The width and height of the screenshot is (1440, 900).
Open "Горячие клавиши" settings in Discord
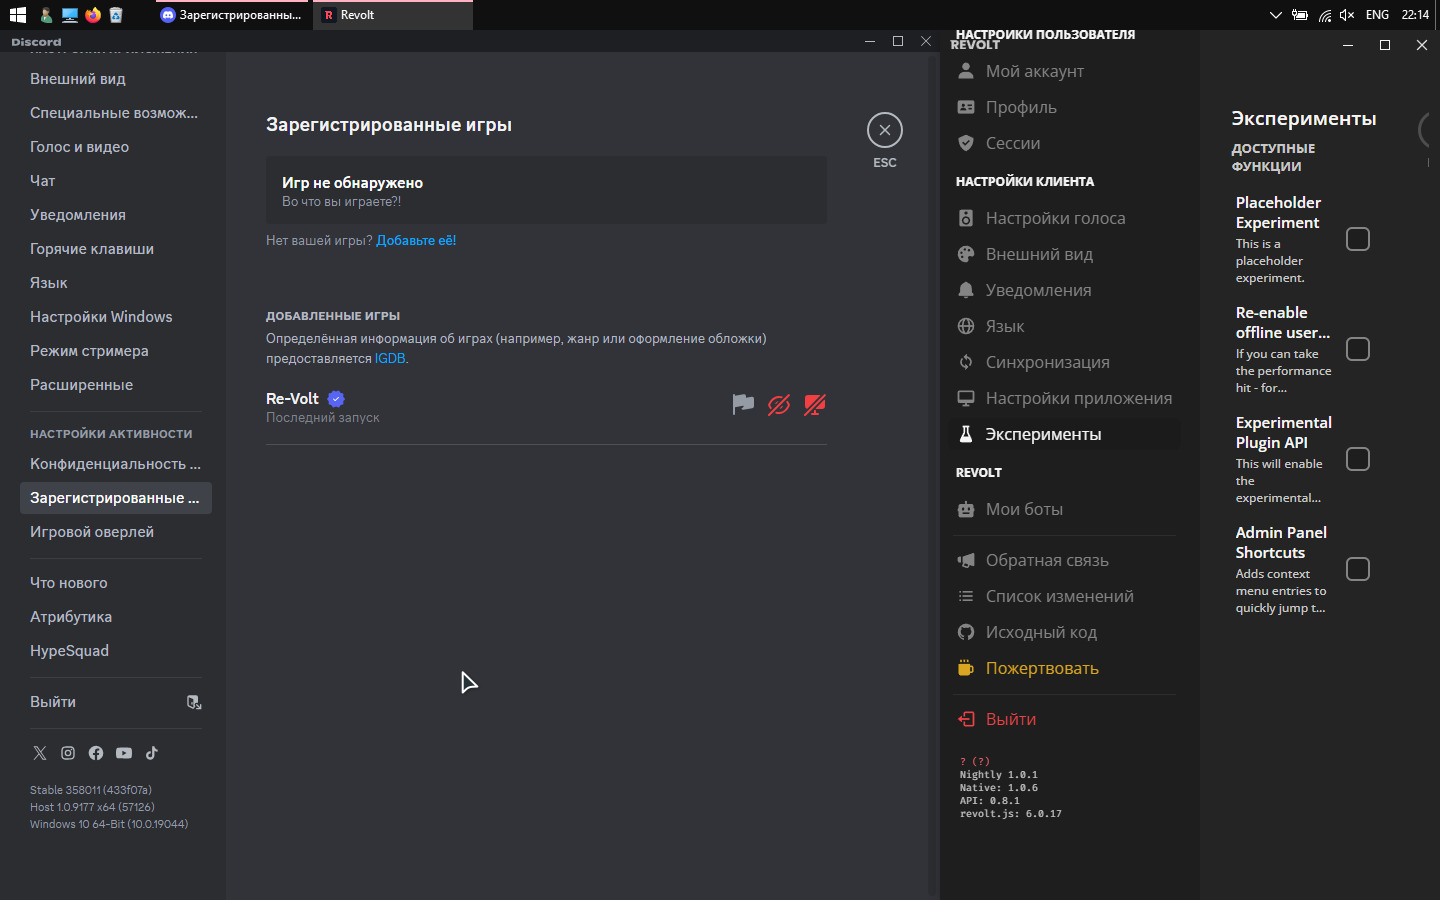[116, 249]
